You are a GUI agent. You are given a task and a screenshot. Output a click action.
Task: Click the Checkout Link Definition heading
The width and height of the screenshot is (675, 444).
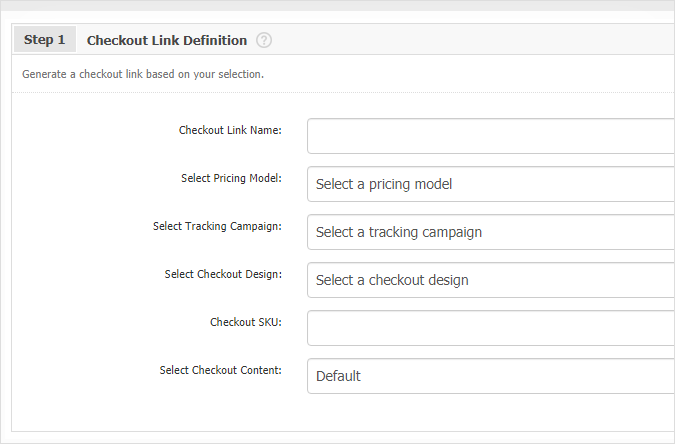[167, 41]
